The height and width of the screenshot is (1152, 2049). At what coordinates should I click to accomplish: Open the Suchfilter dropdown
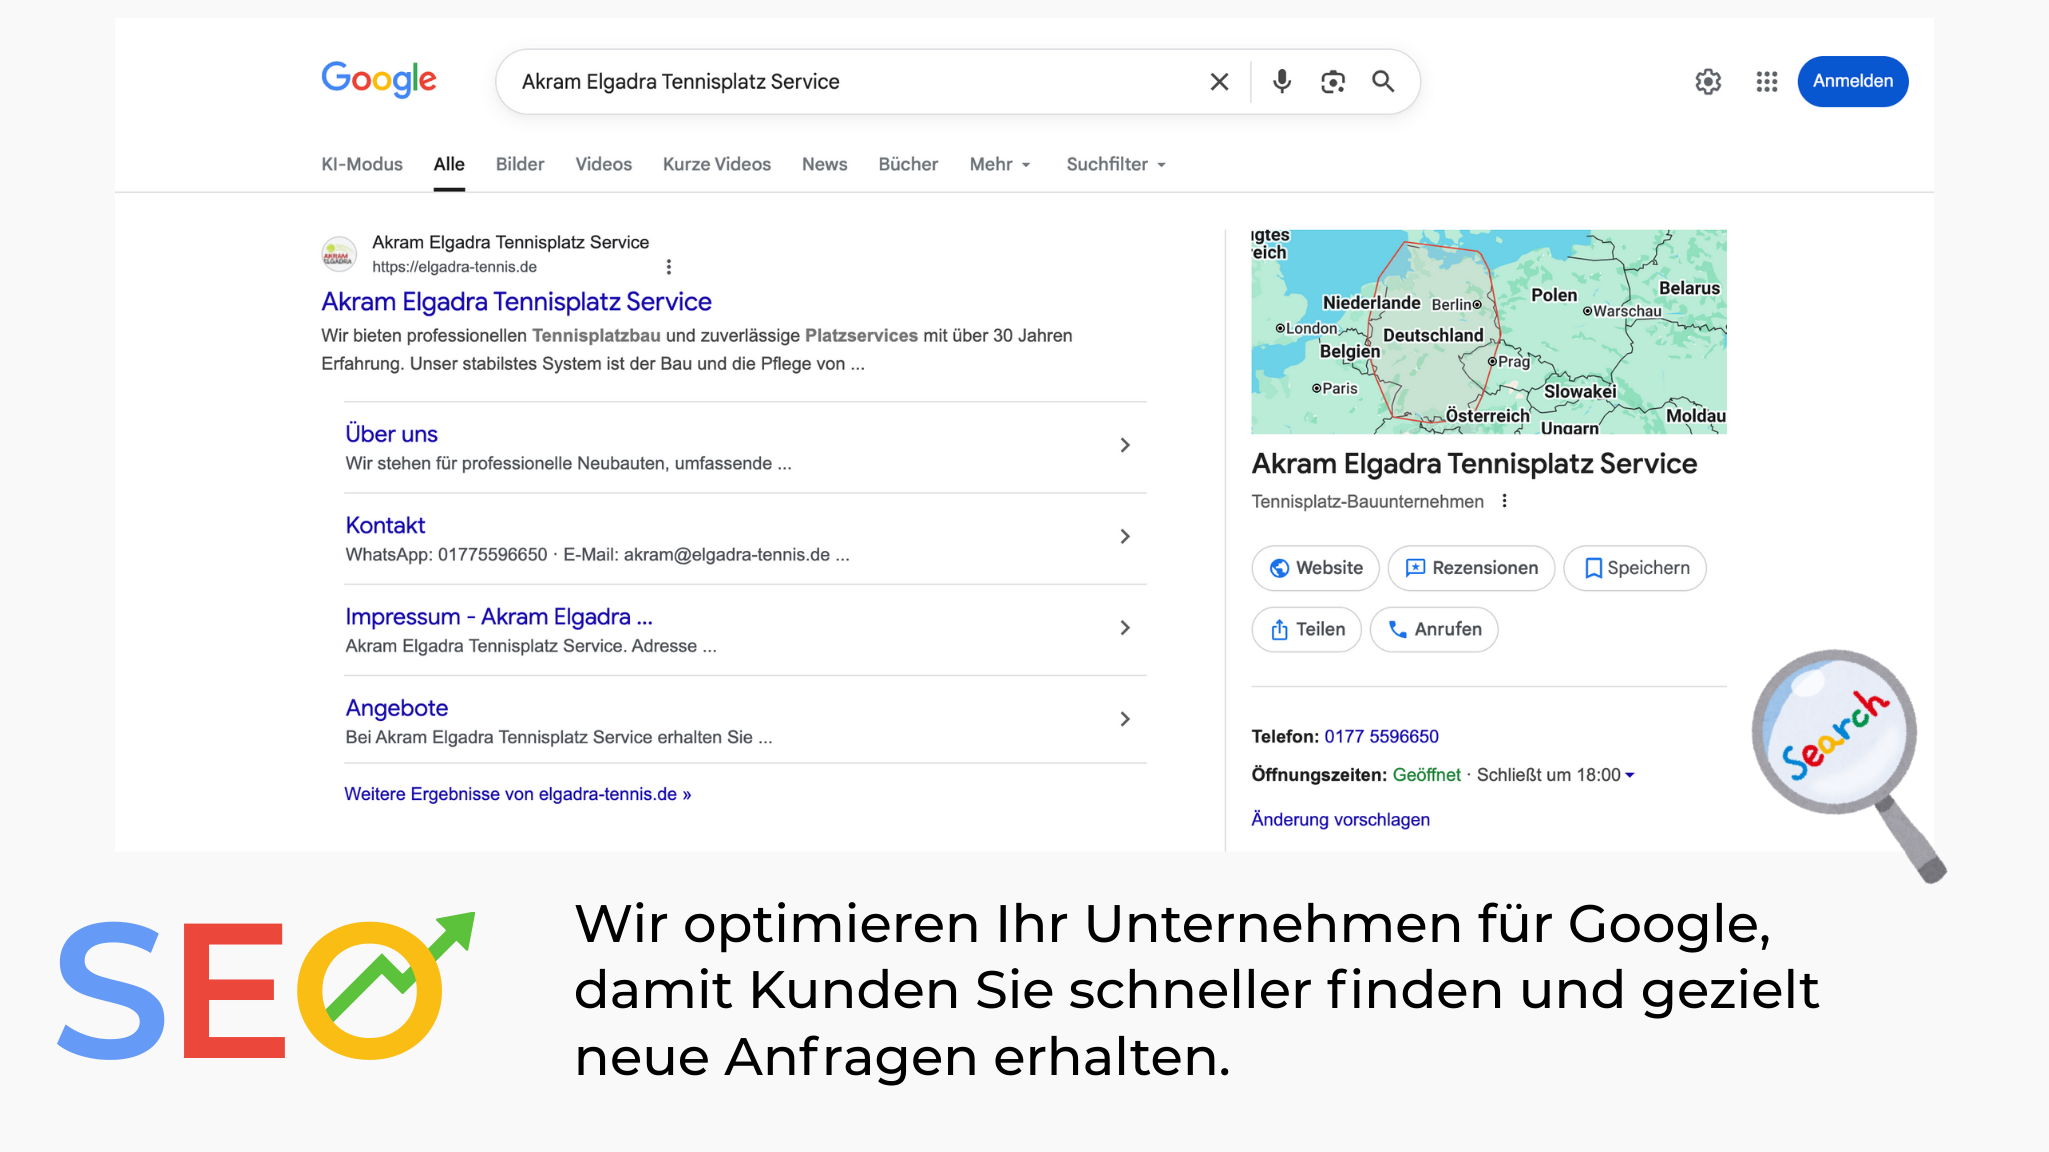click(x=1115, y=164)
